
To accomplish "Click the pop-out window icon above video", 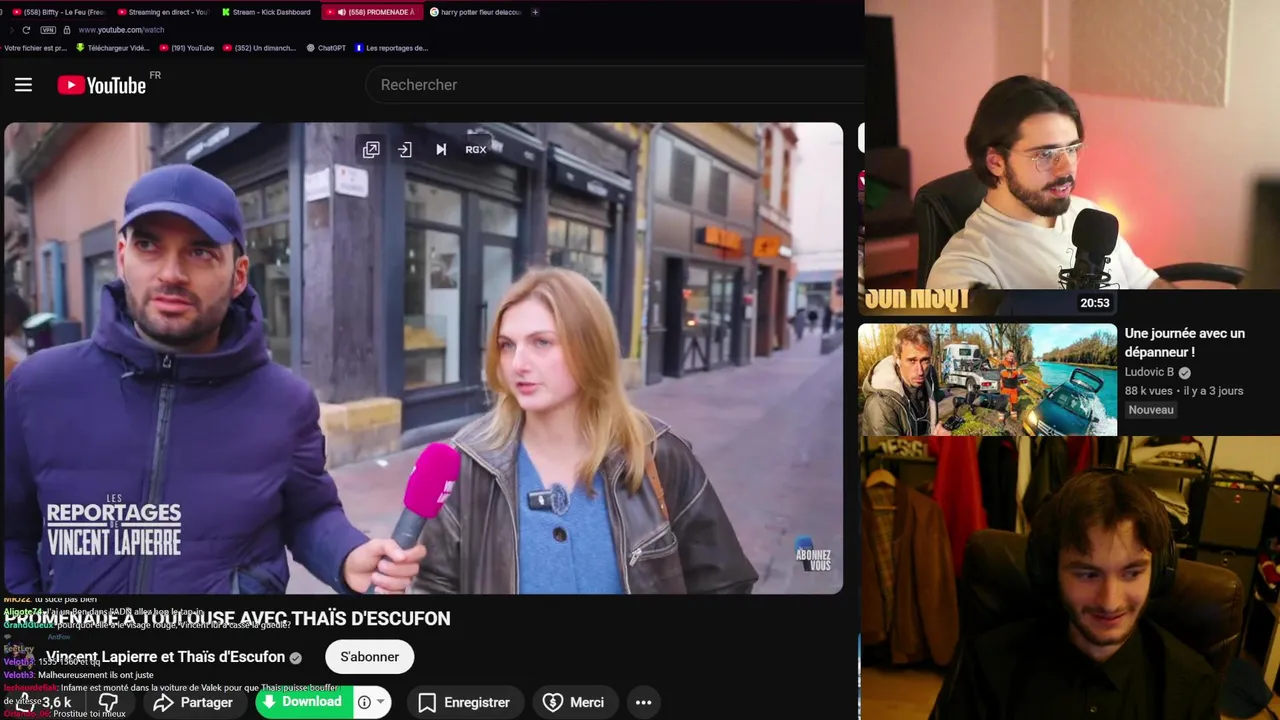I will 371,150.
